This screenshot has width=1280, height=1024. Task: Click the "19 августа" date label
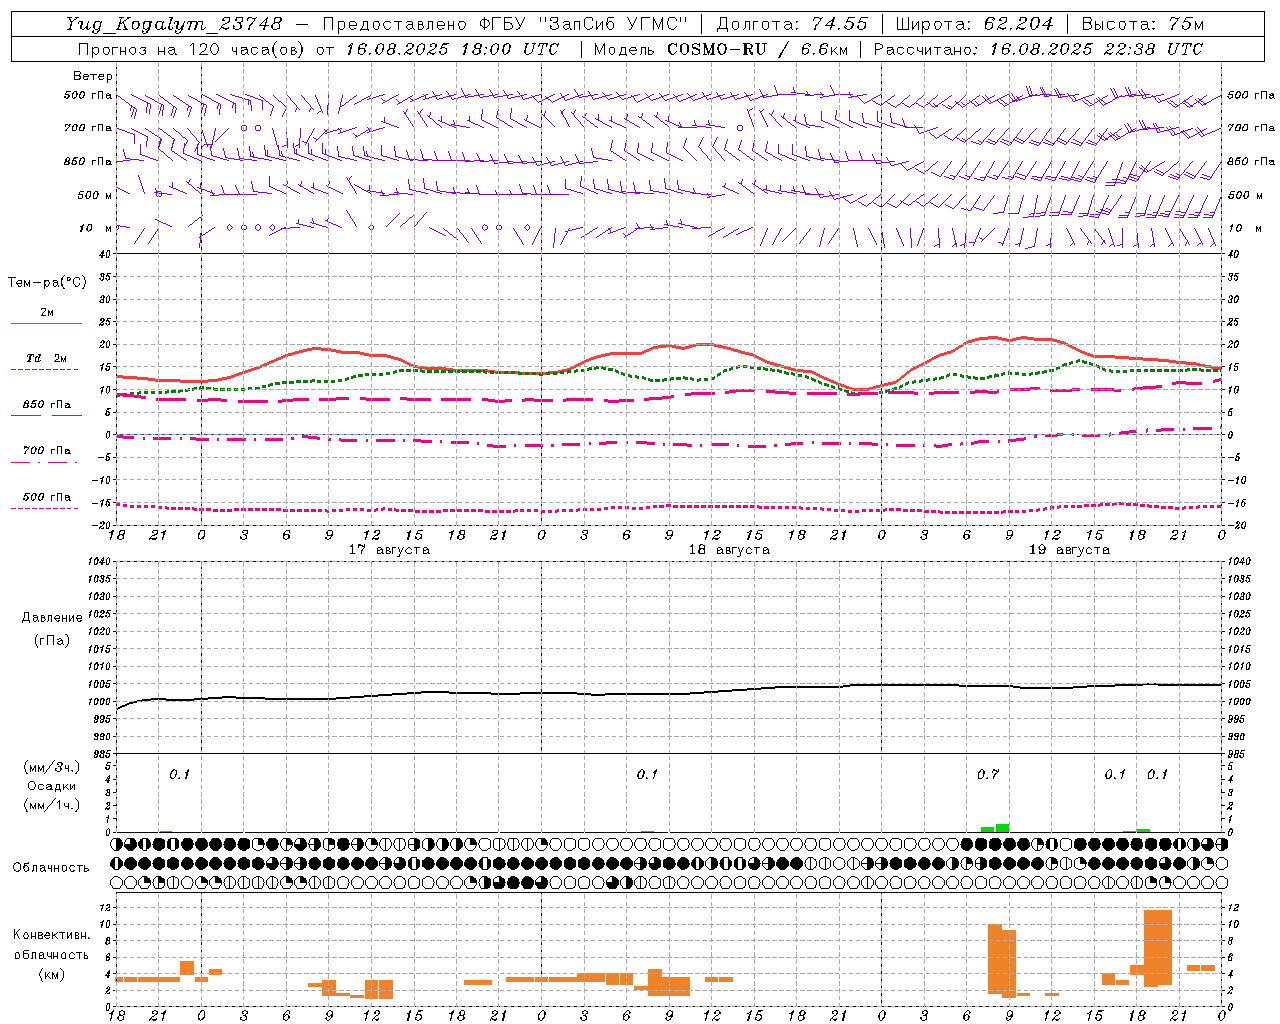click(1069, 550)
